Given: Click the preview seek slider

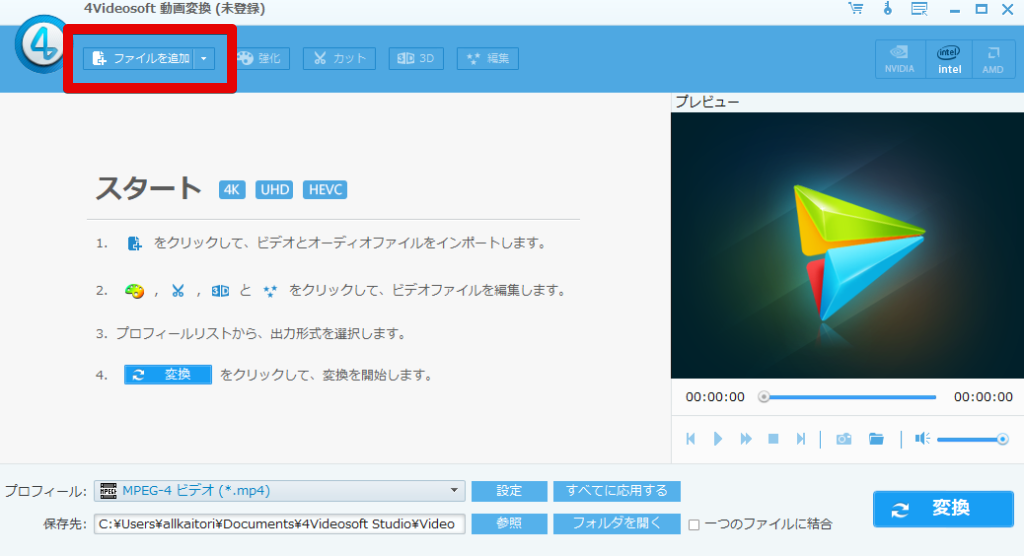Looking at the screenshot, I should point(849,397).
